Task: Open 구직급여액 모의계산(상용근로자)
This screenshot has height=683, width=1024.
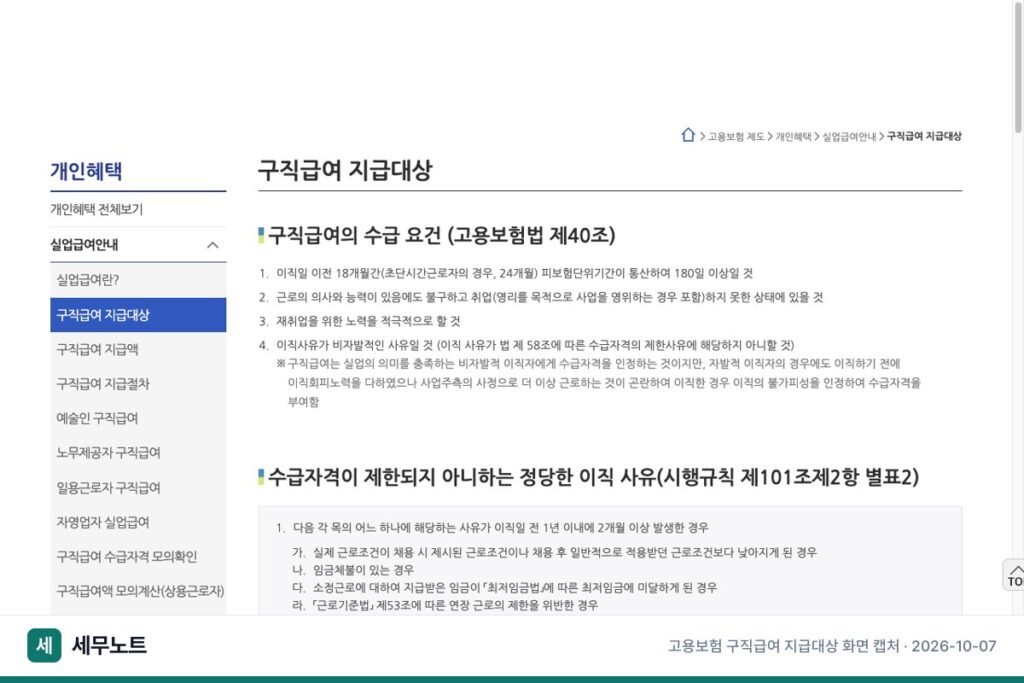Action: point(138,592)
